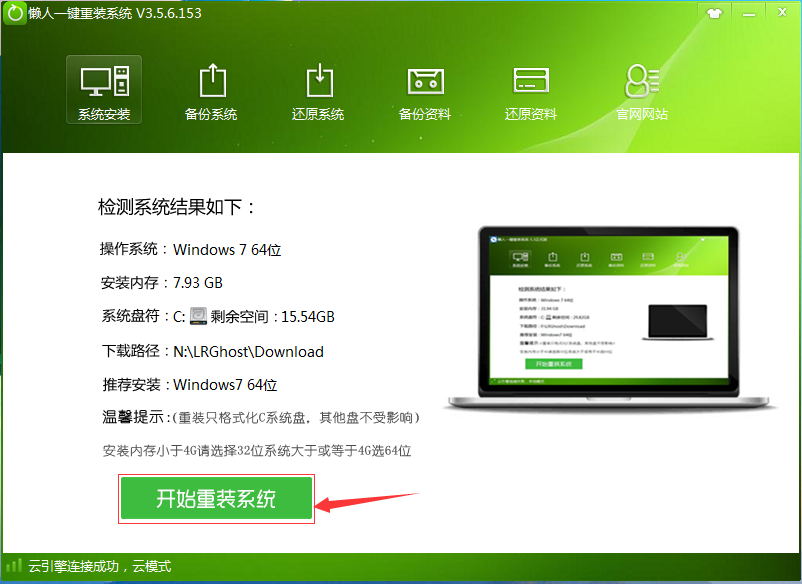
Task: Open 还原资料 via its card icon
Action: point(530,80)
